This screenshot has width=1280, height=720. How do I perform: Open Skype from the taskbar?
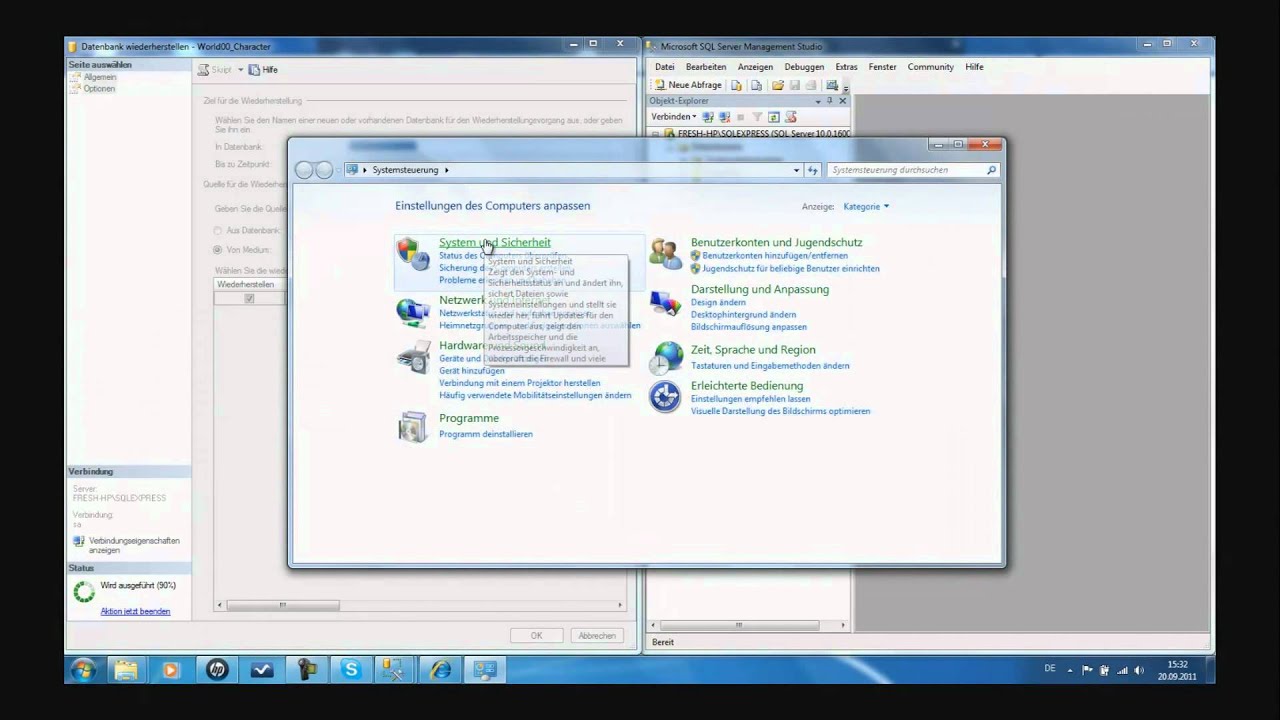(x=351, y=670)
